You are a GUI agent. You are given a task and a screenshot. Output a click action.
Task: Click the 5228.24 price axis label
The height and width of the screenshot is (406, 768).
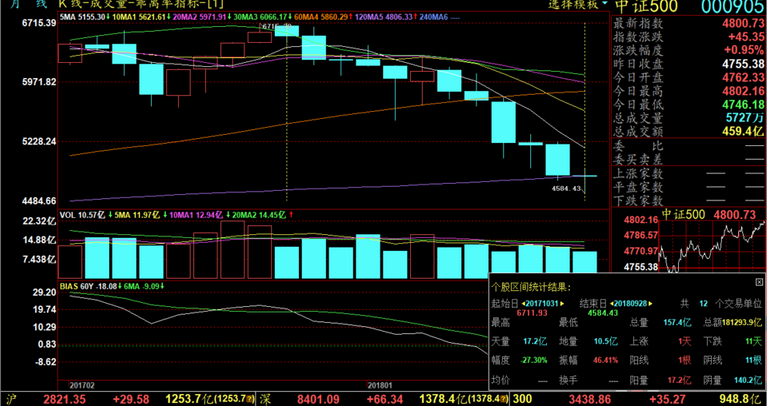(39, 142)
